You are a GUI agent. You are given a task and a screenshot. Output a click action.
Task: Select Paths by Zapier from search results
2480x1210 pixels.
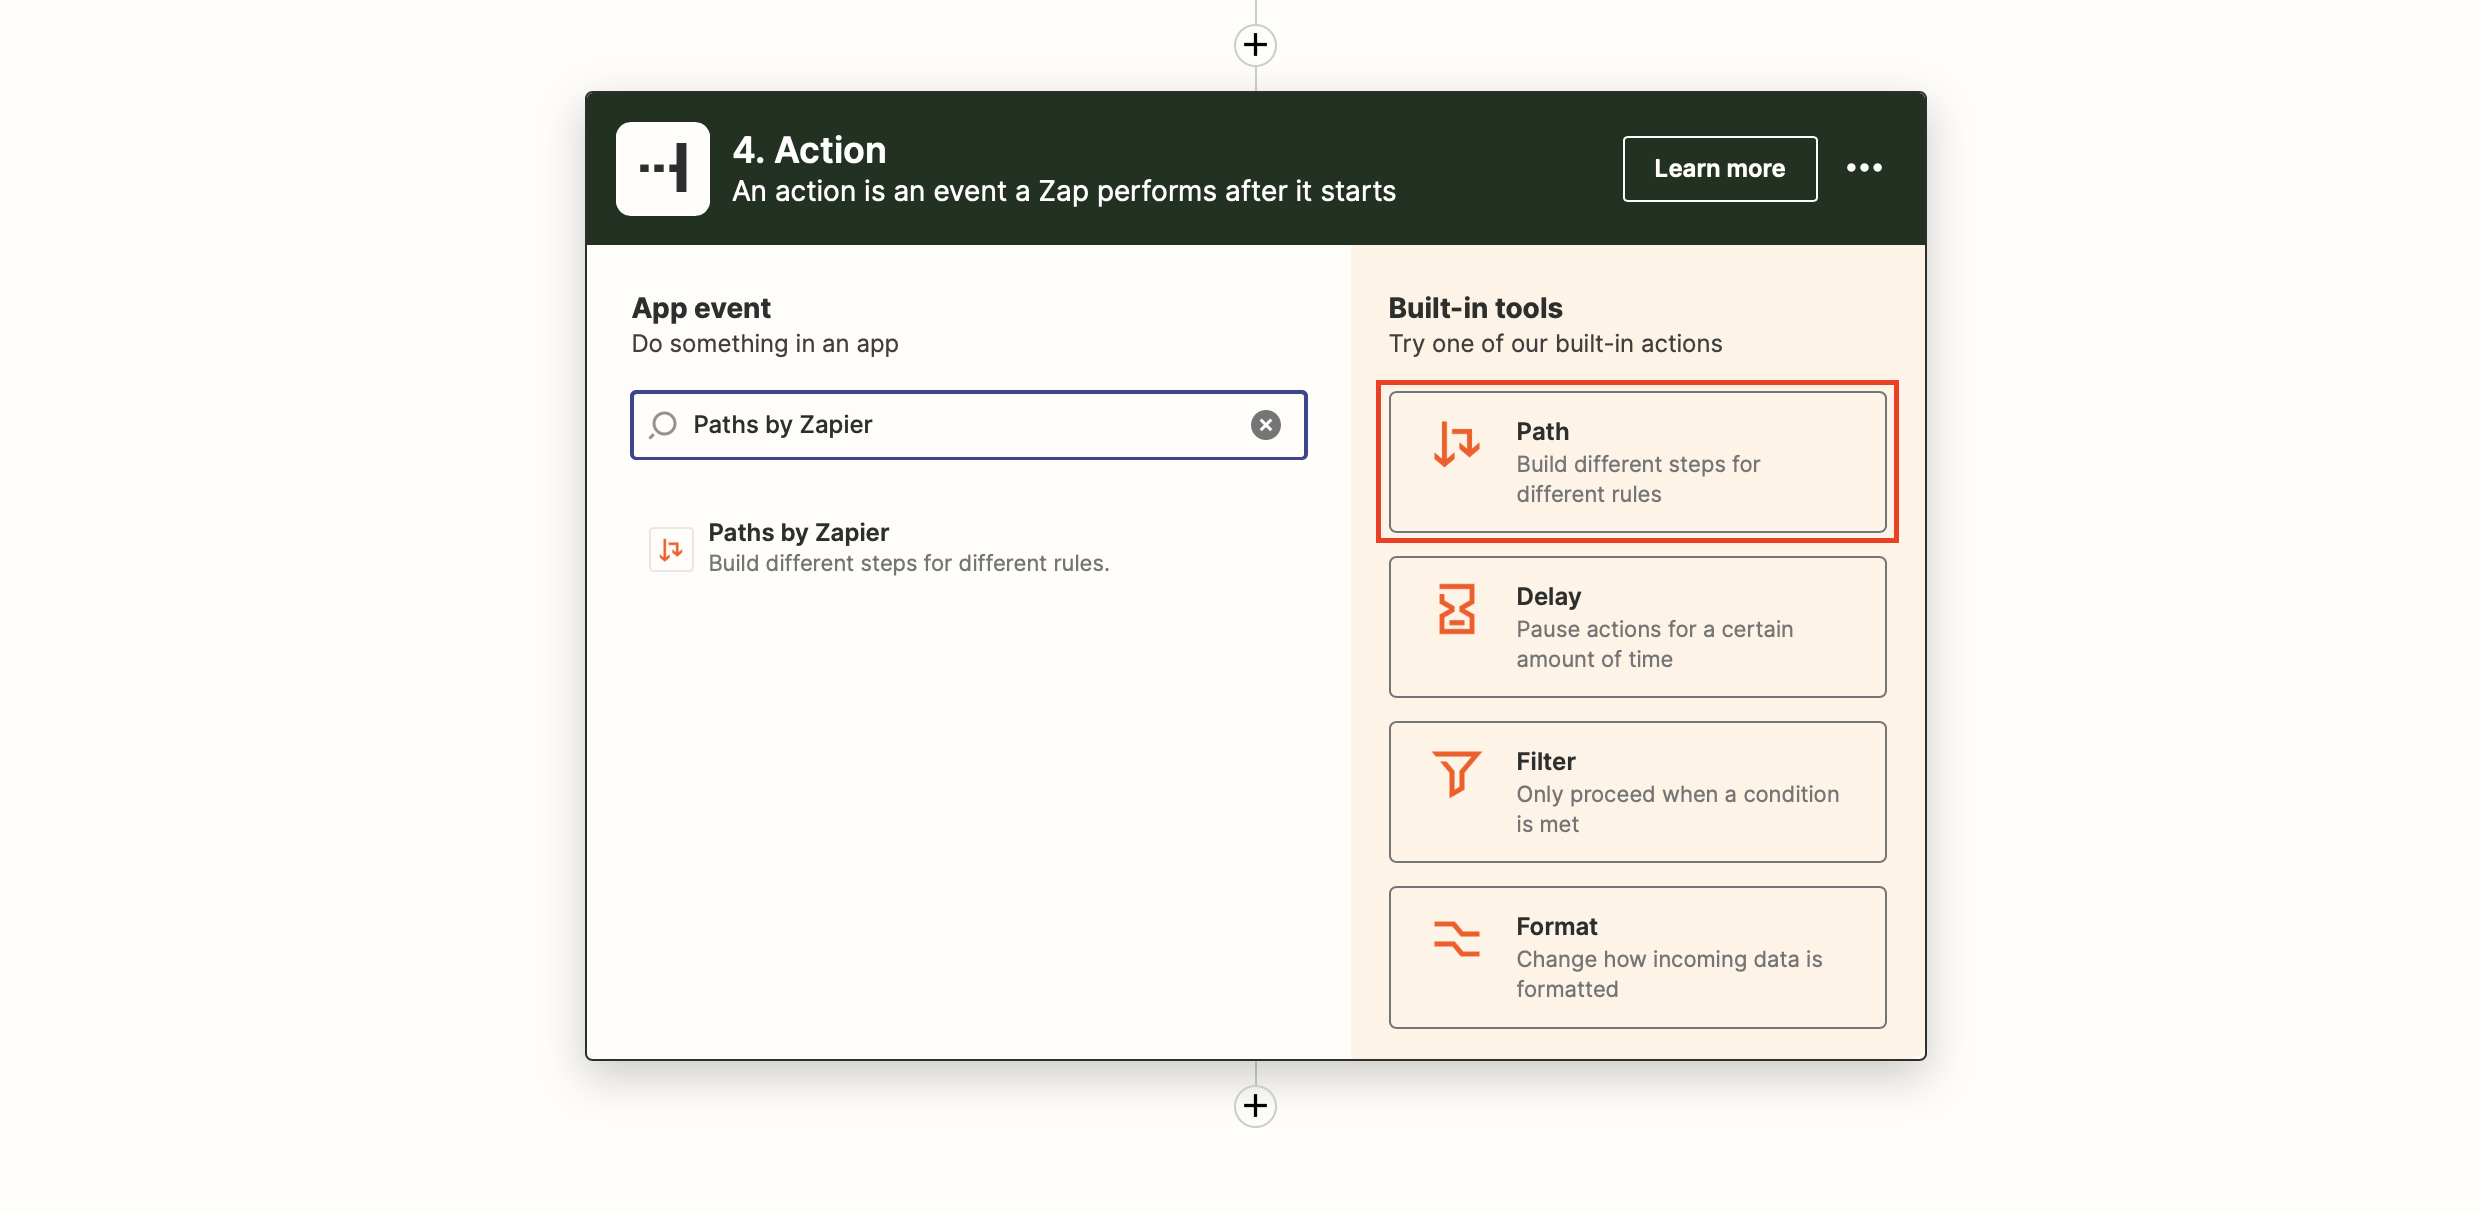[x=880, y=548]
